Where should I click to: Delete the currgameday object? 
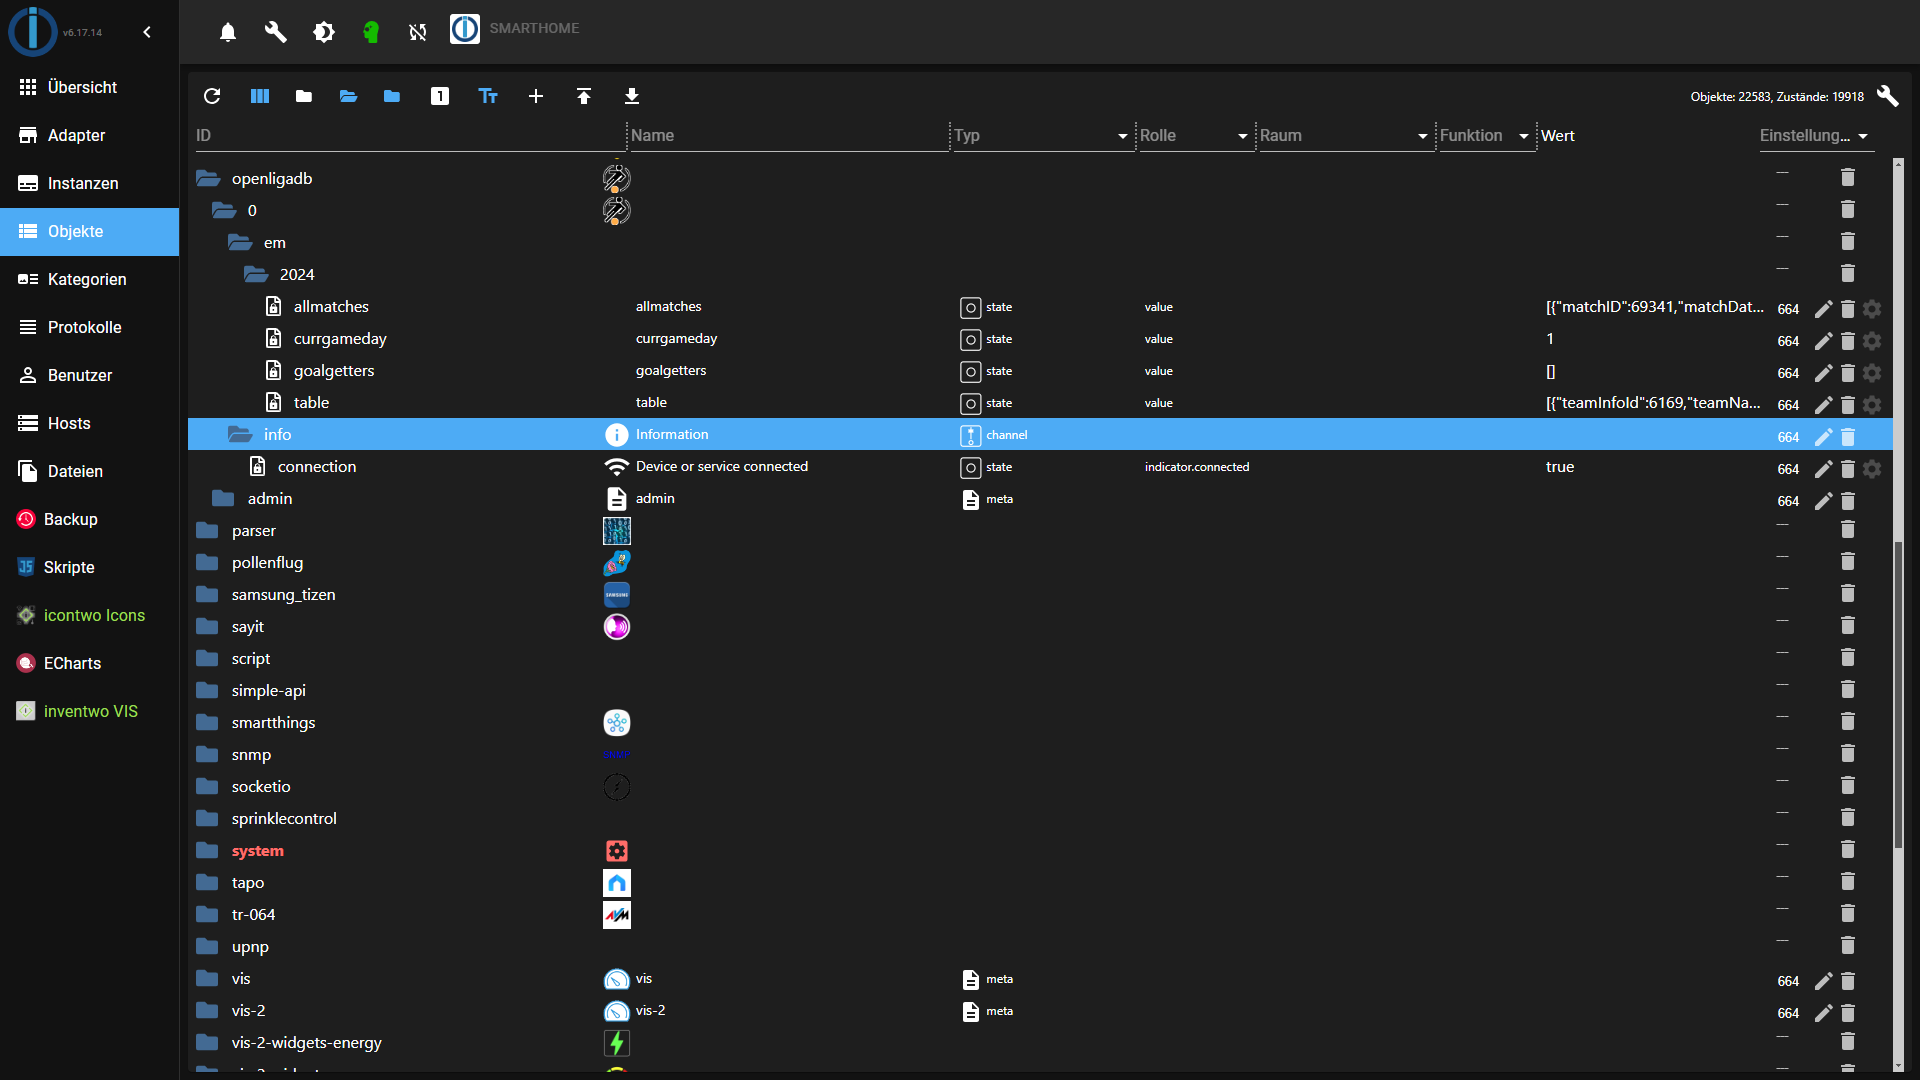(x=1848, y=341)
